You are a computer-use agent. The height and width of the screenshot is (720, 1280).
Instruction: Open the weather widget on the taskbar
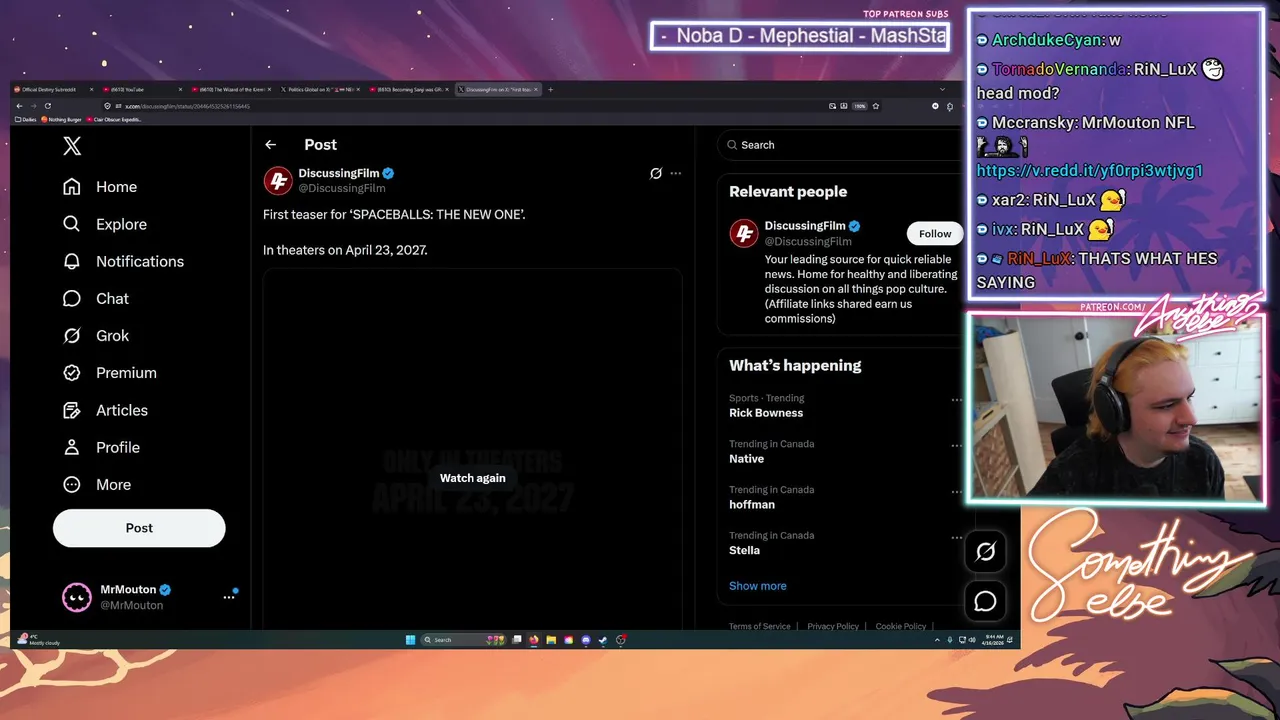point(40,640)
